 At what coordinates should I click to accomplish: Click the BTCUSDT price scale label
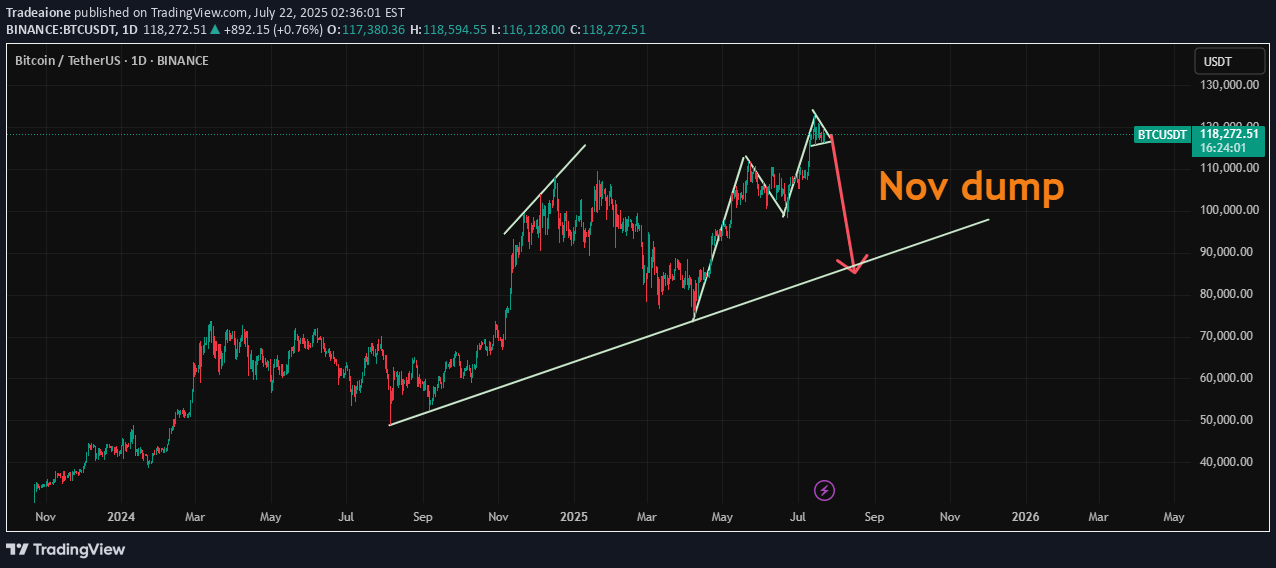point(1162,134)
